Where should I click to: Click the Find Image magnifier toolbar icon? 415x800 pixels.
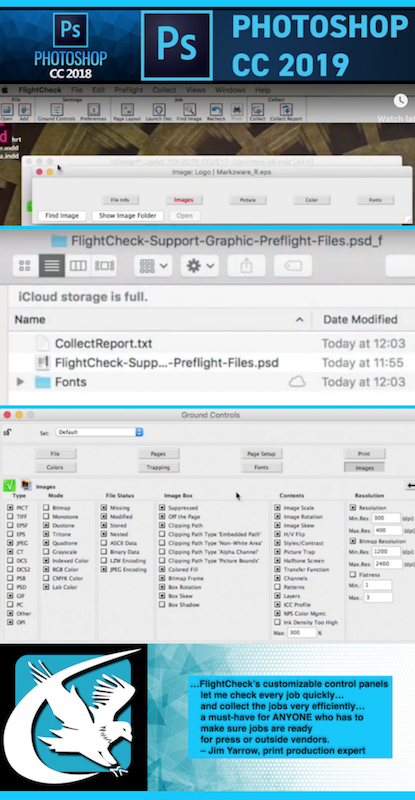click(189, 110)
